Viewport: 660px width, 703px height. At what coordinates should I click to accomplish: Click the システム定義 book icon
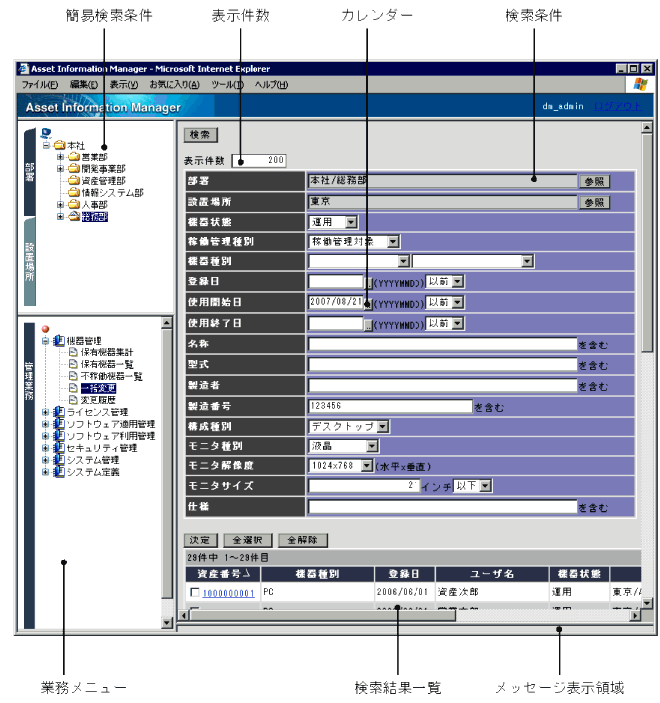pos(59,472)
